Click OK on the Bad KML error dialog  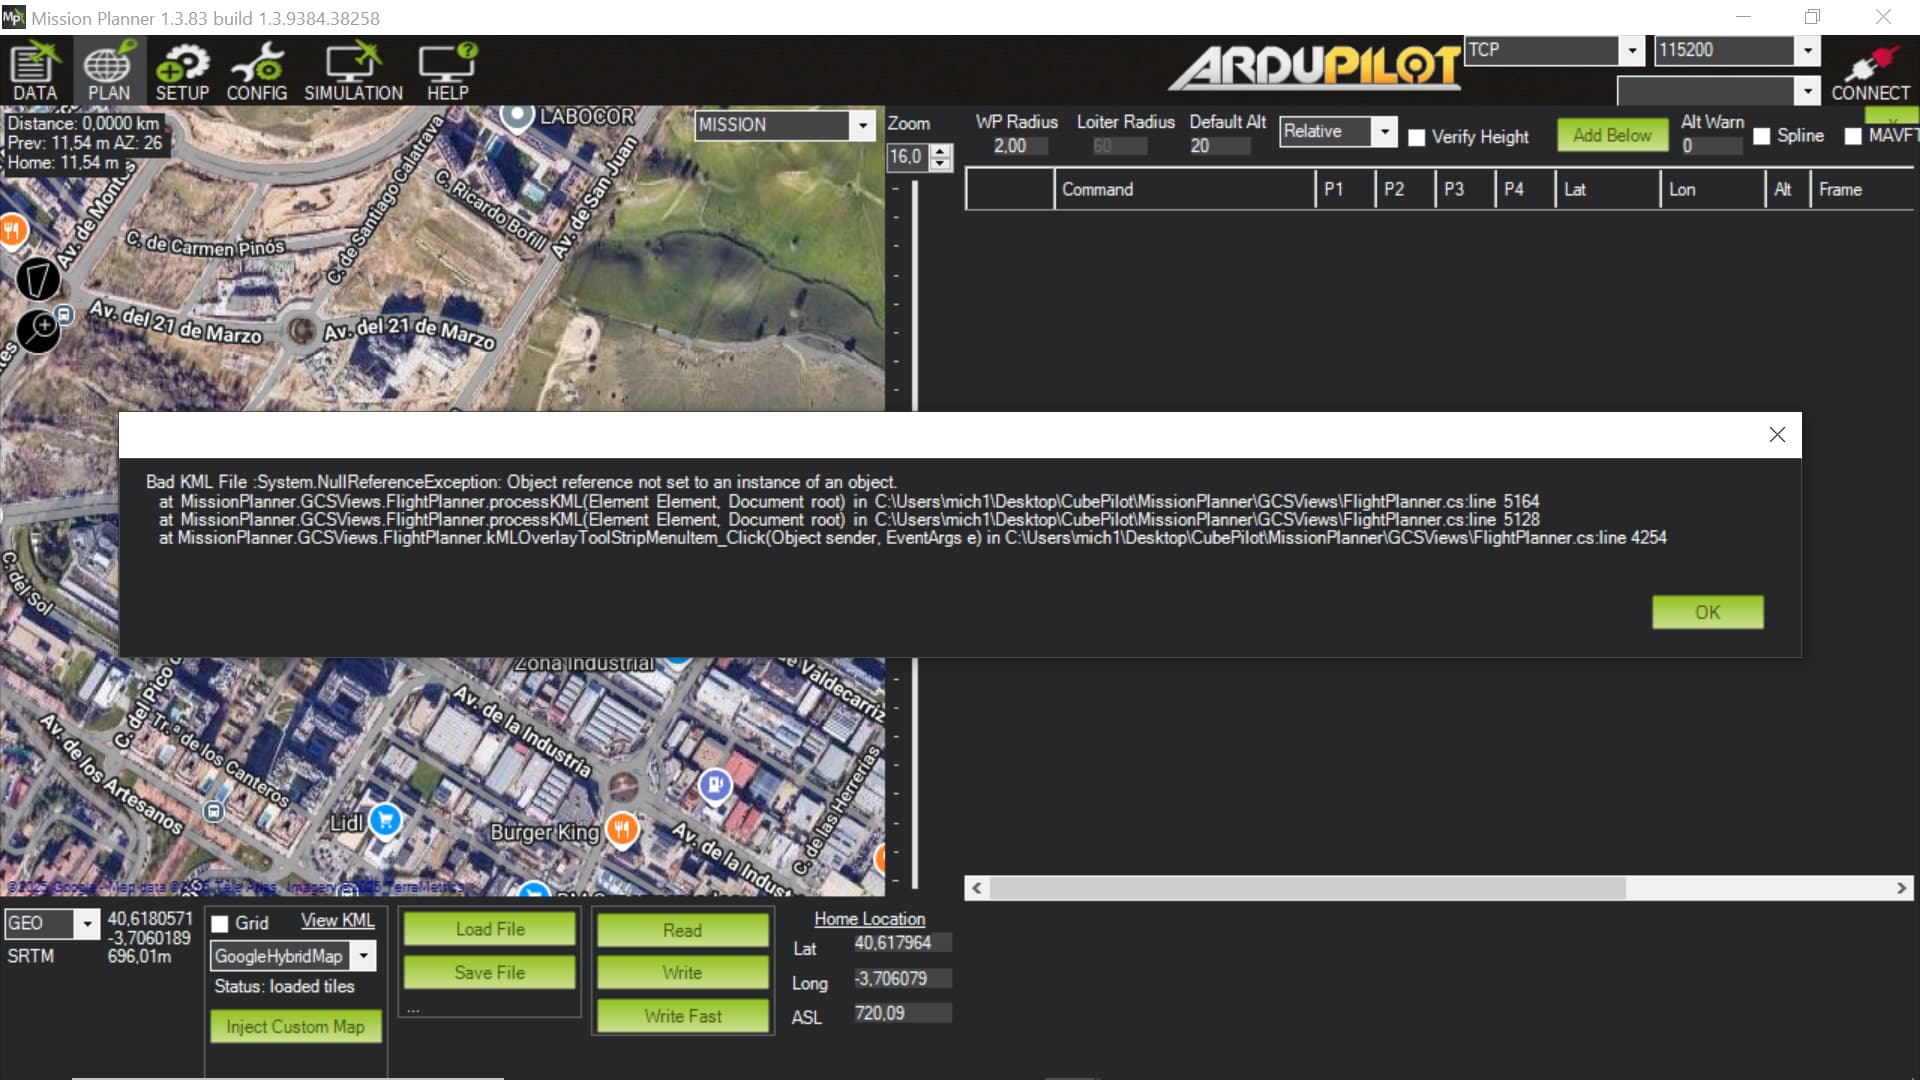(x=1707, y=612)
